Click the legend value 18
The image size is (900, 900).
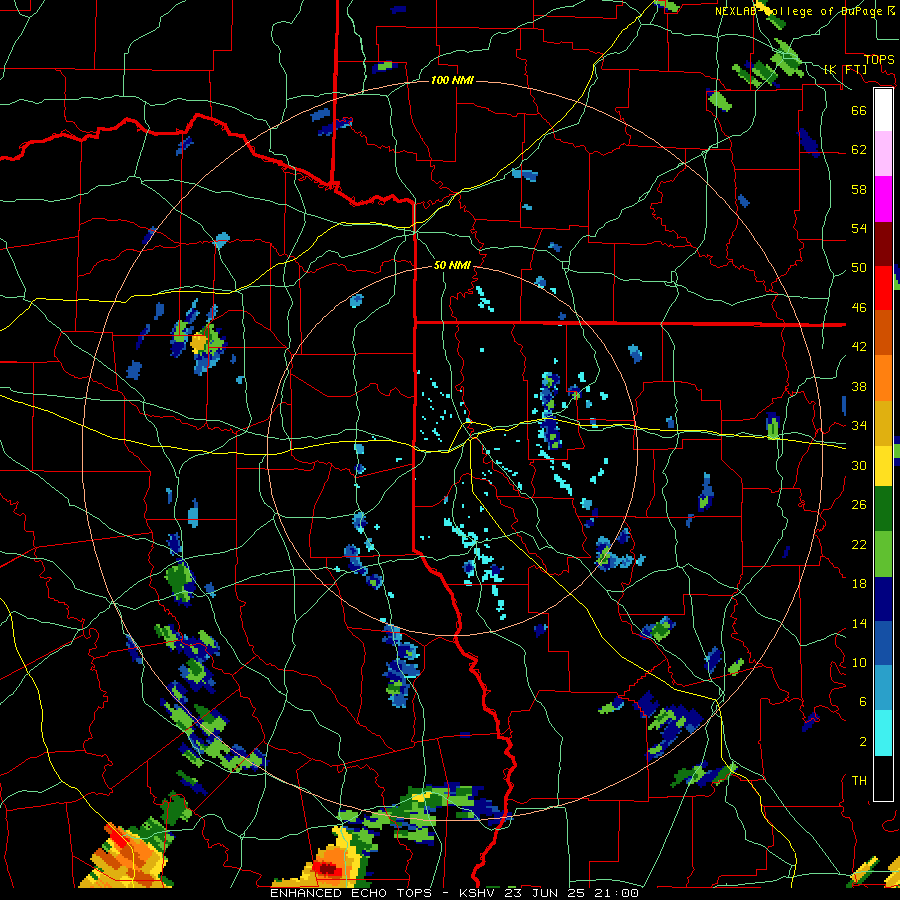[x=859, y=584]
